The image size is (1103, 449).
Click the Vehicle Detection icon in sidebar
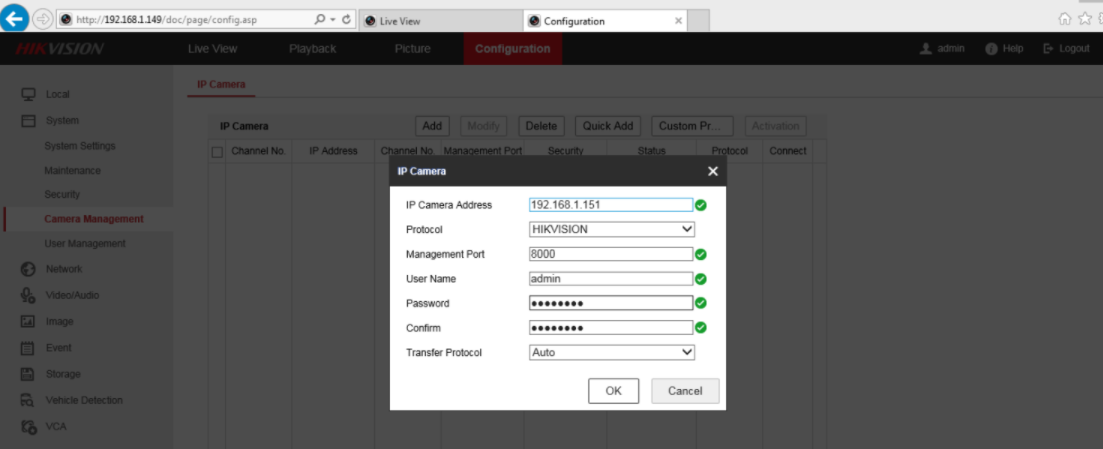pyautogui.click(x=28, y=400)
